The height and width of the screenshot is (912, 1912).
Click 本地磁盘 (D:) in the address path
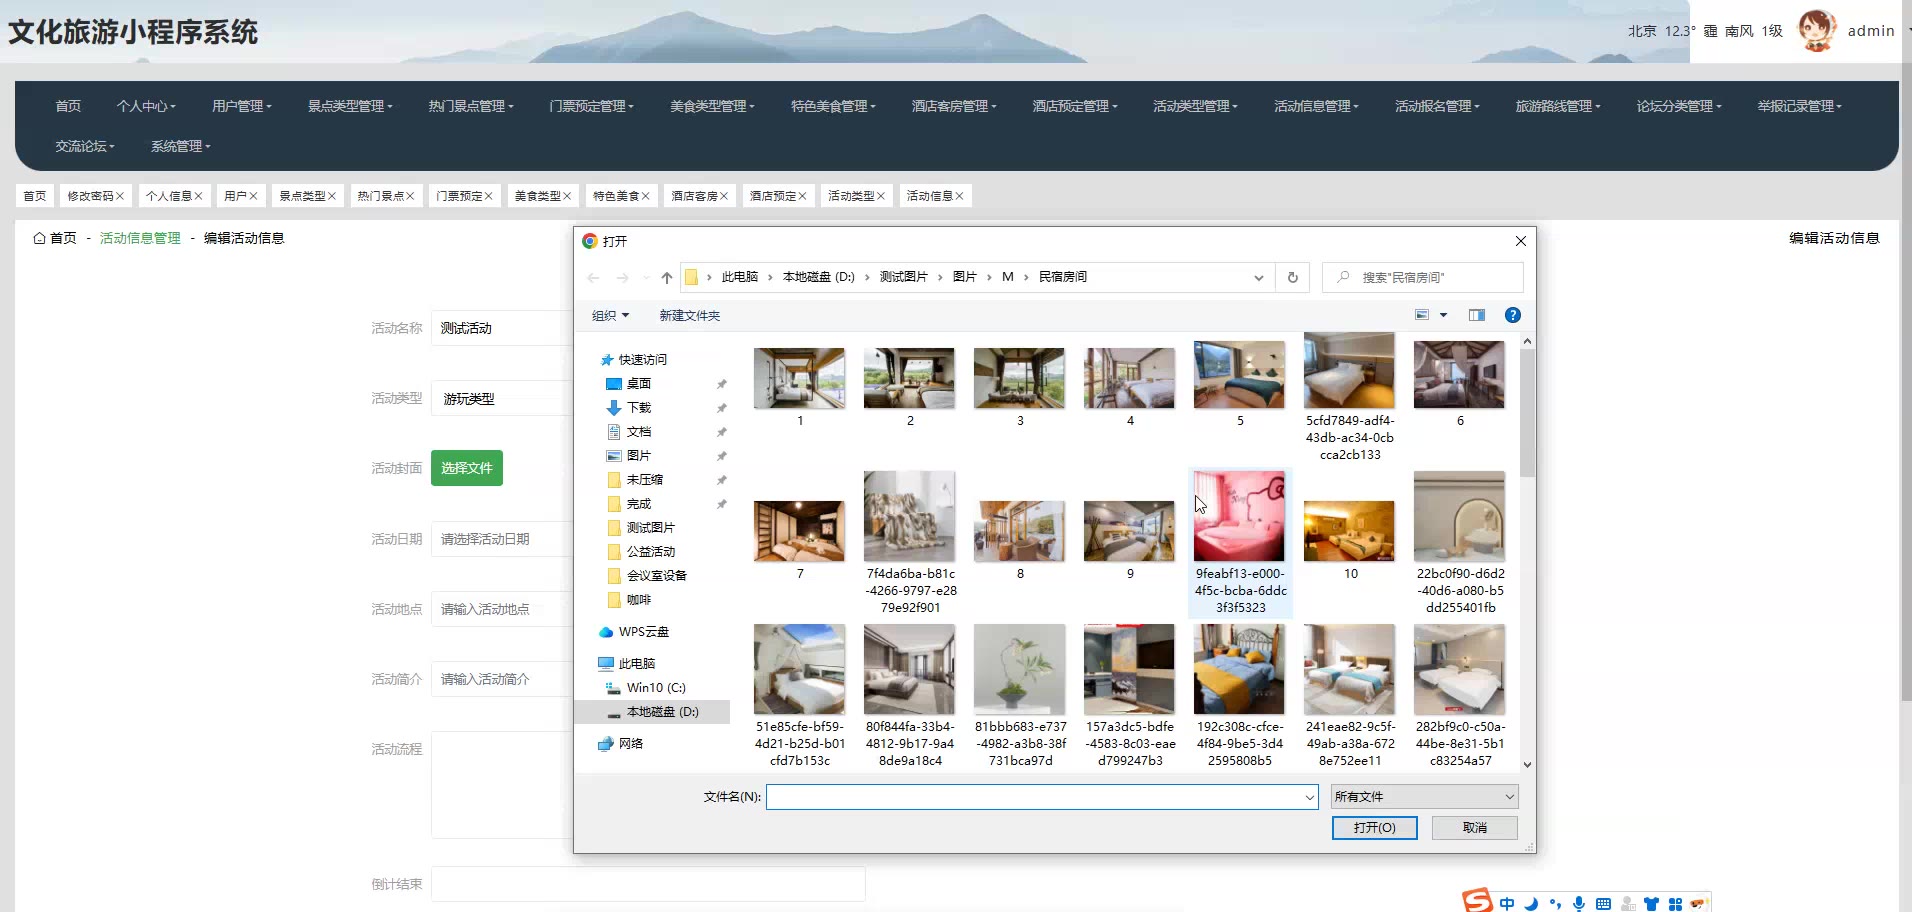[818, 277]
